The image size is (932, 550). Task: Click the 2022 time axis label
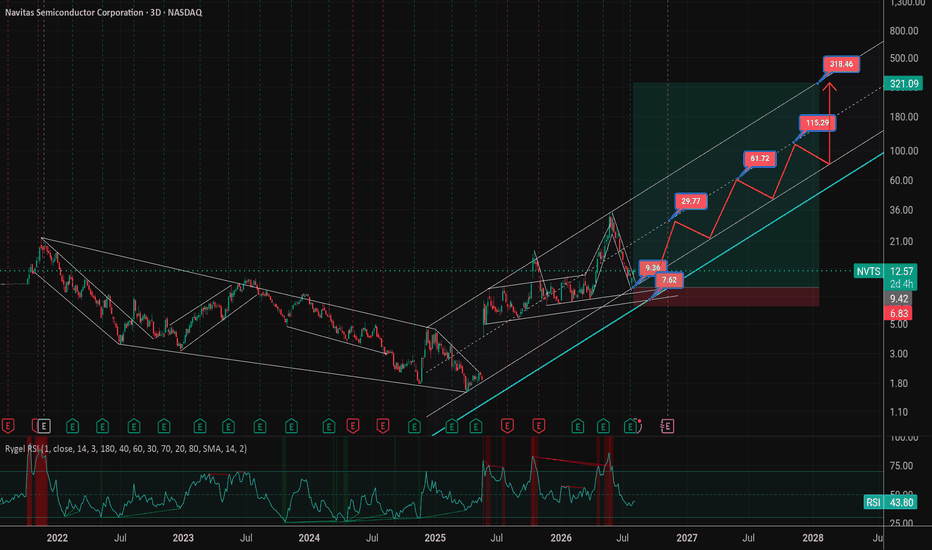[57, 538]
